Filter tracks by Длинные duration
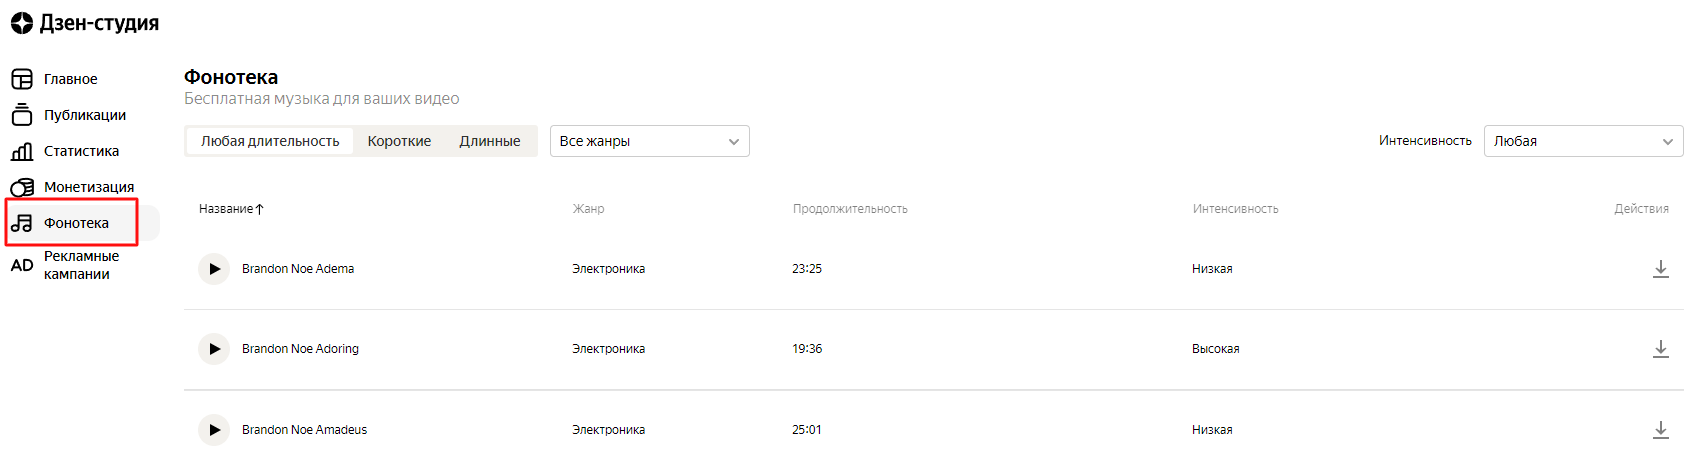This screenshot has height=470, width=1699. point(489,141)
